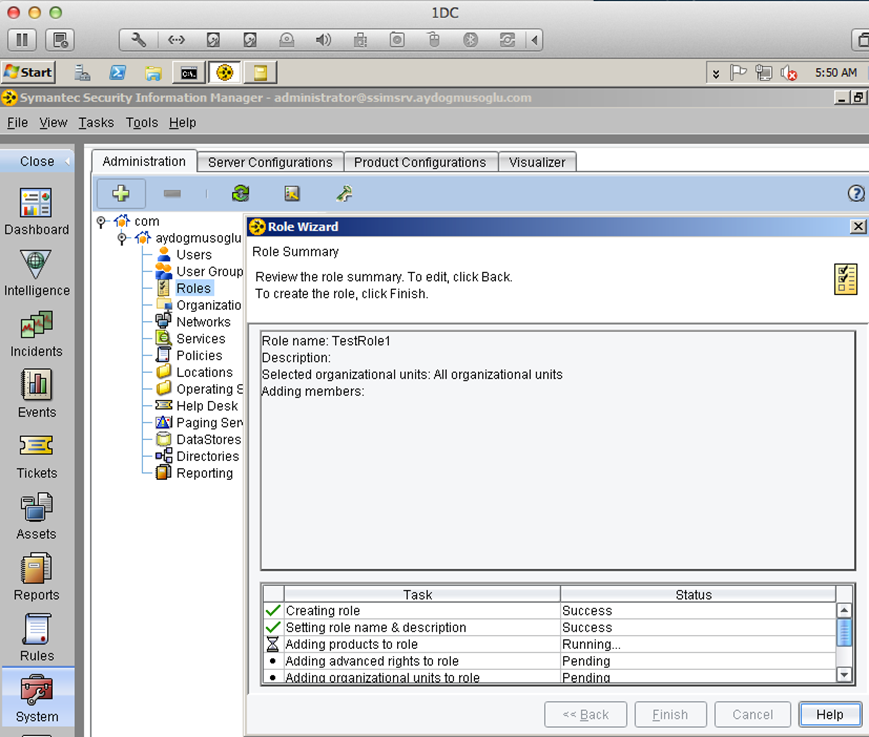
Task: Click the task list scrollbar thumb
Action: [844, 633]
